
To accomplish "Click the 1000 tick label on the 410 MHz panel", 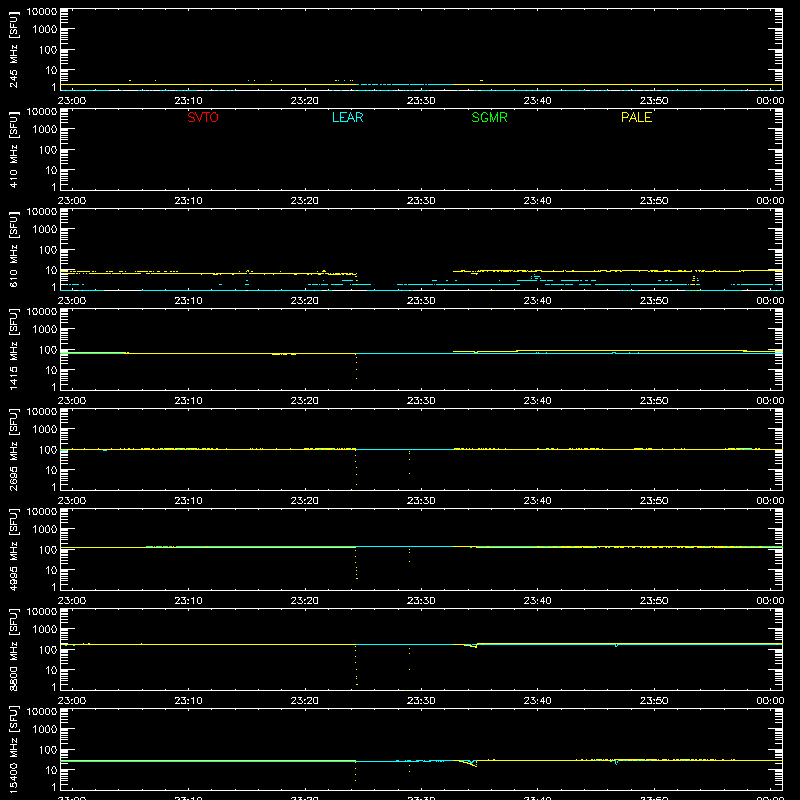I will point(44,130).
